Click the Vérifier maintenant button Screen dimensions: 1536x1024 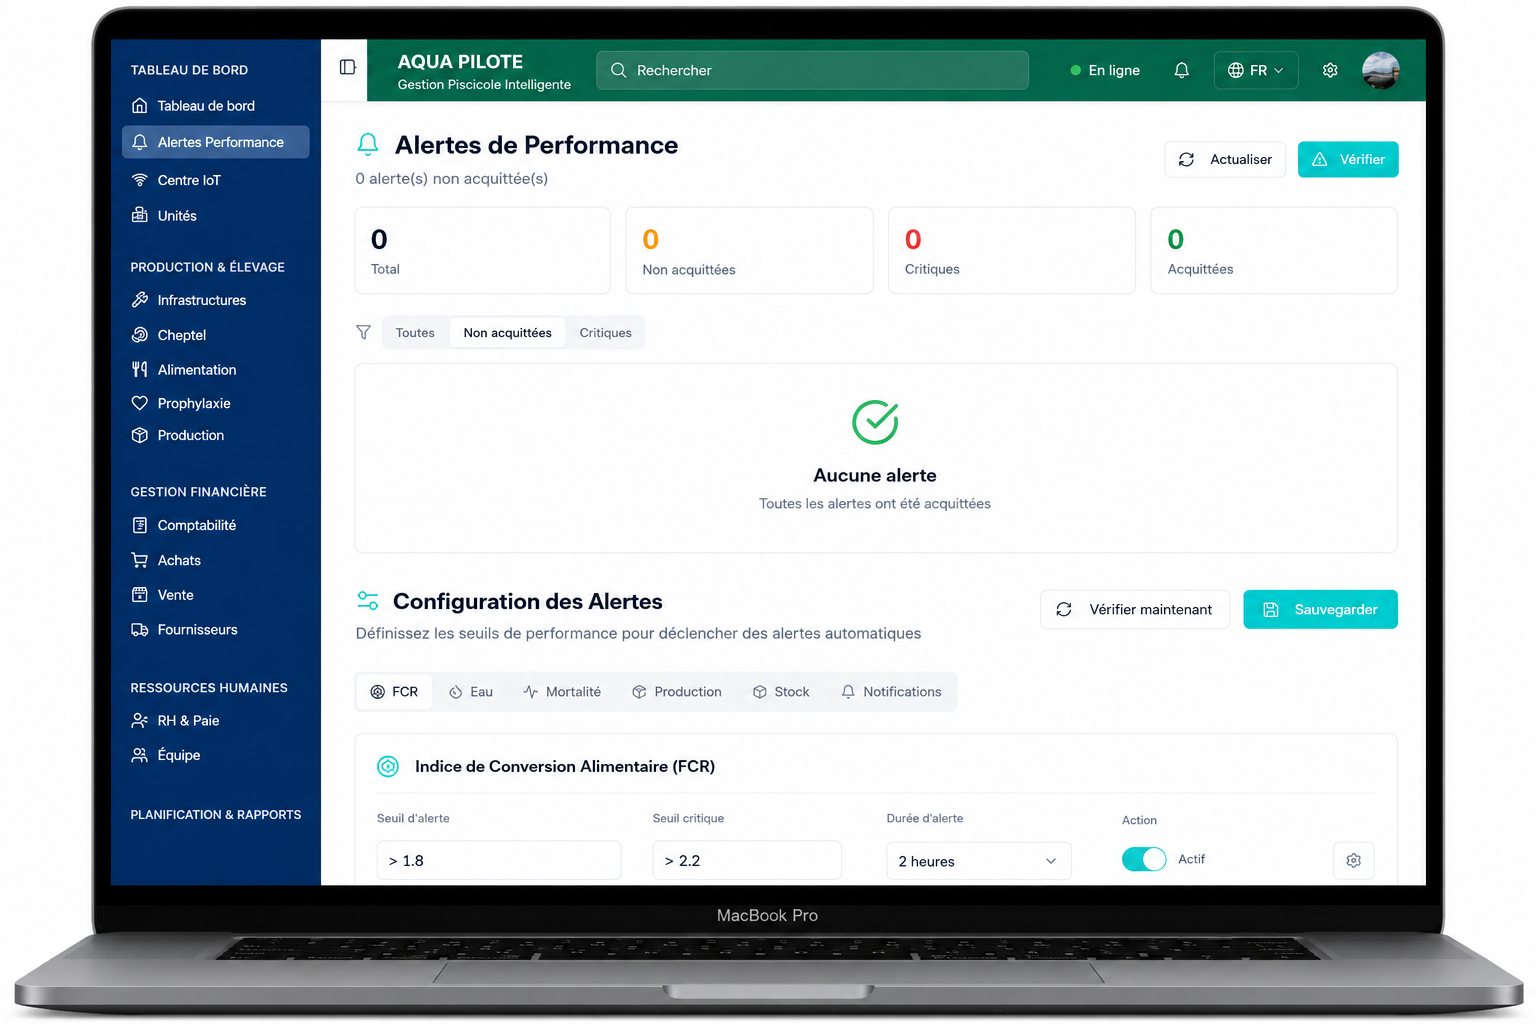tap(1135, 609)
